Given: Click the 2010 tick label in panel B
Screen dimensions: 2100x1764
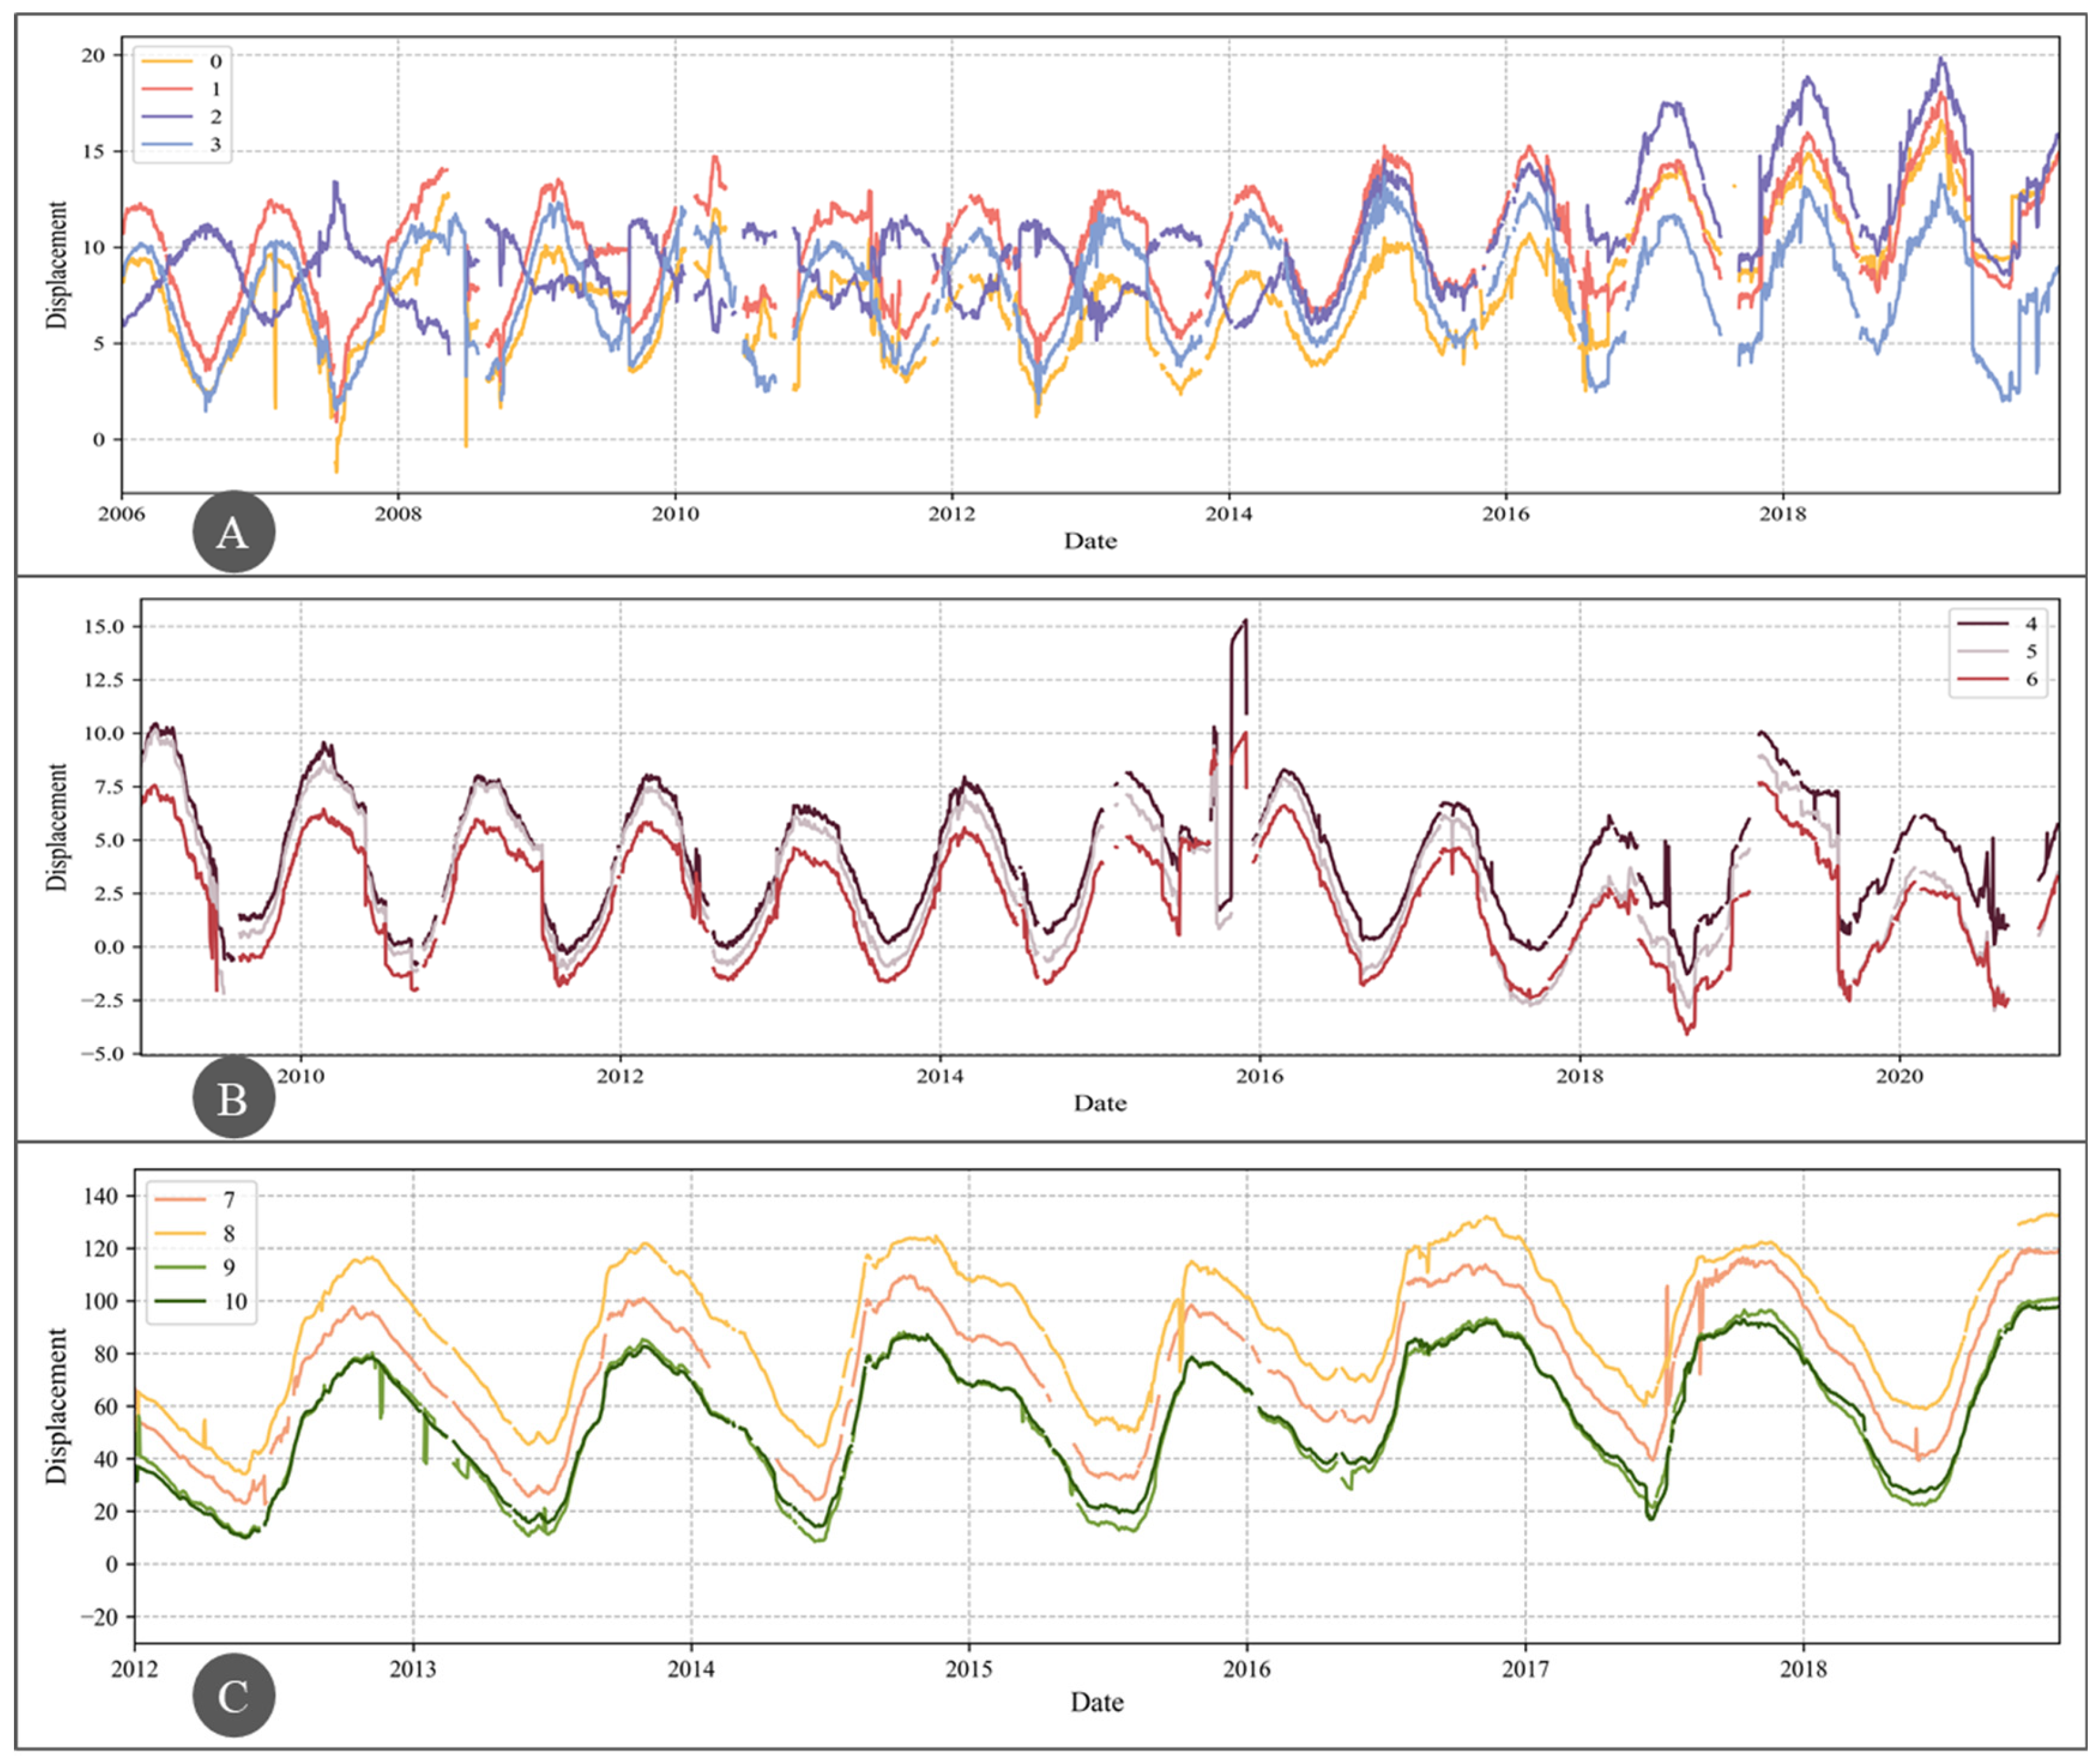Looking at the screenshot, I should (x=300, y=1076).
